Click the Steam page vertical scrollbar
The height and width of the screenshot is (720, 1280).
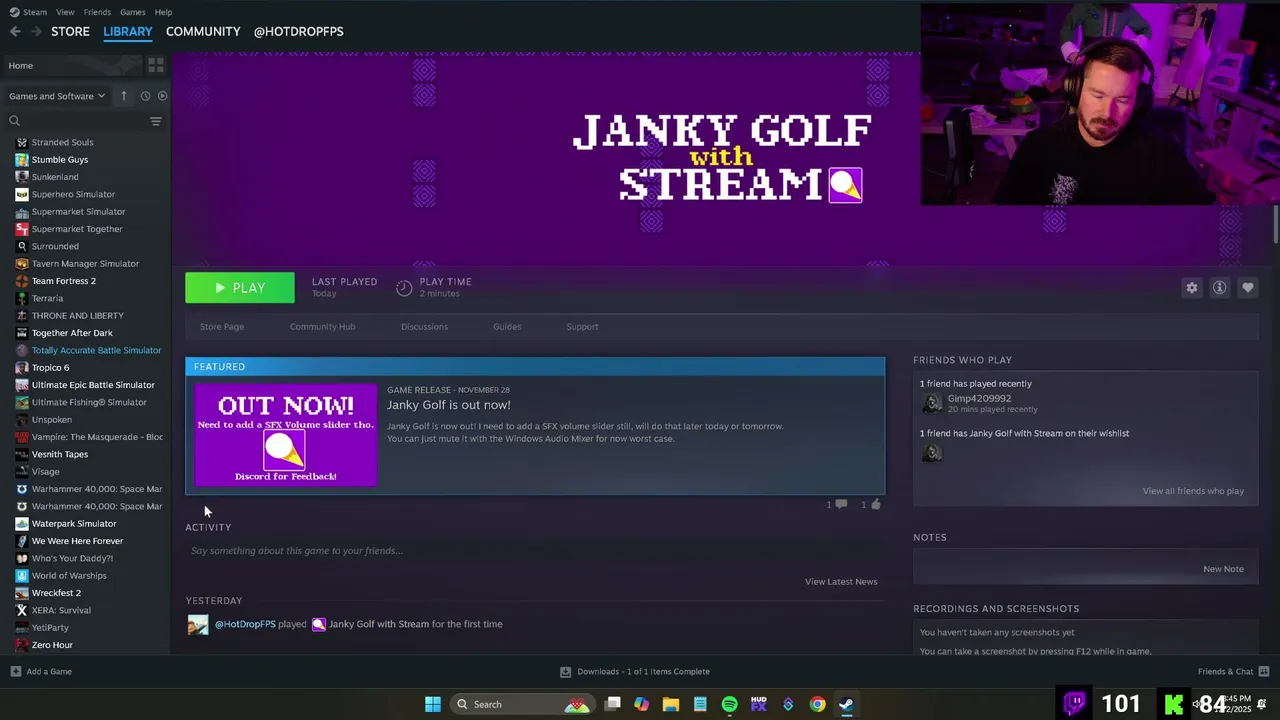click(x=1275, y=224)
